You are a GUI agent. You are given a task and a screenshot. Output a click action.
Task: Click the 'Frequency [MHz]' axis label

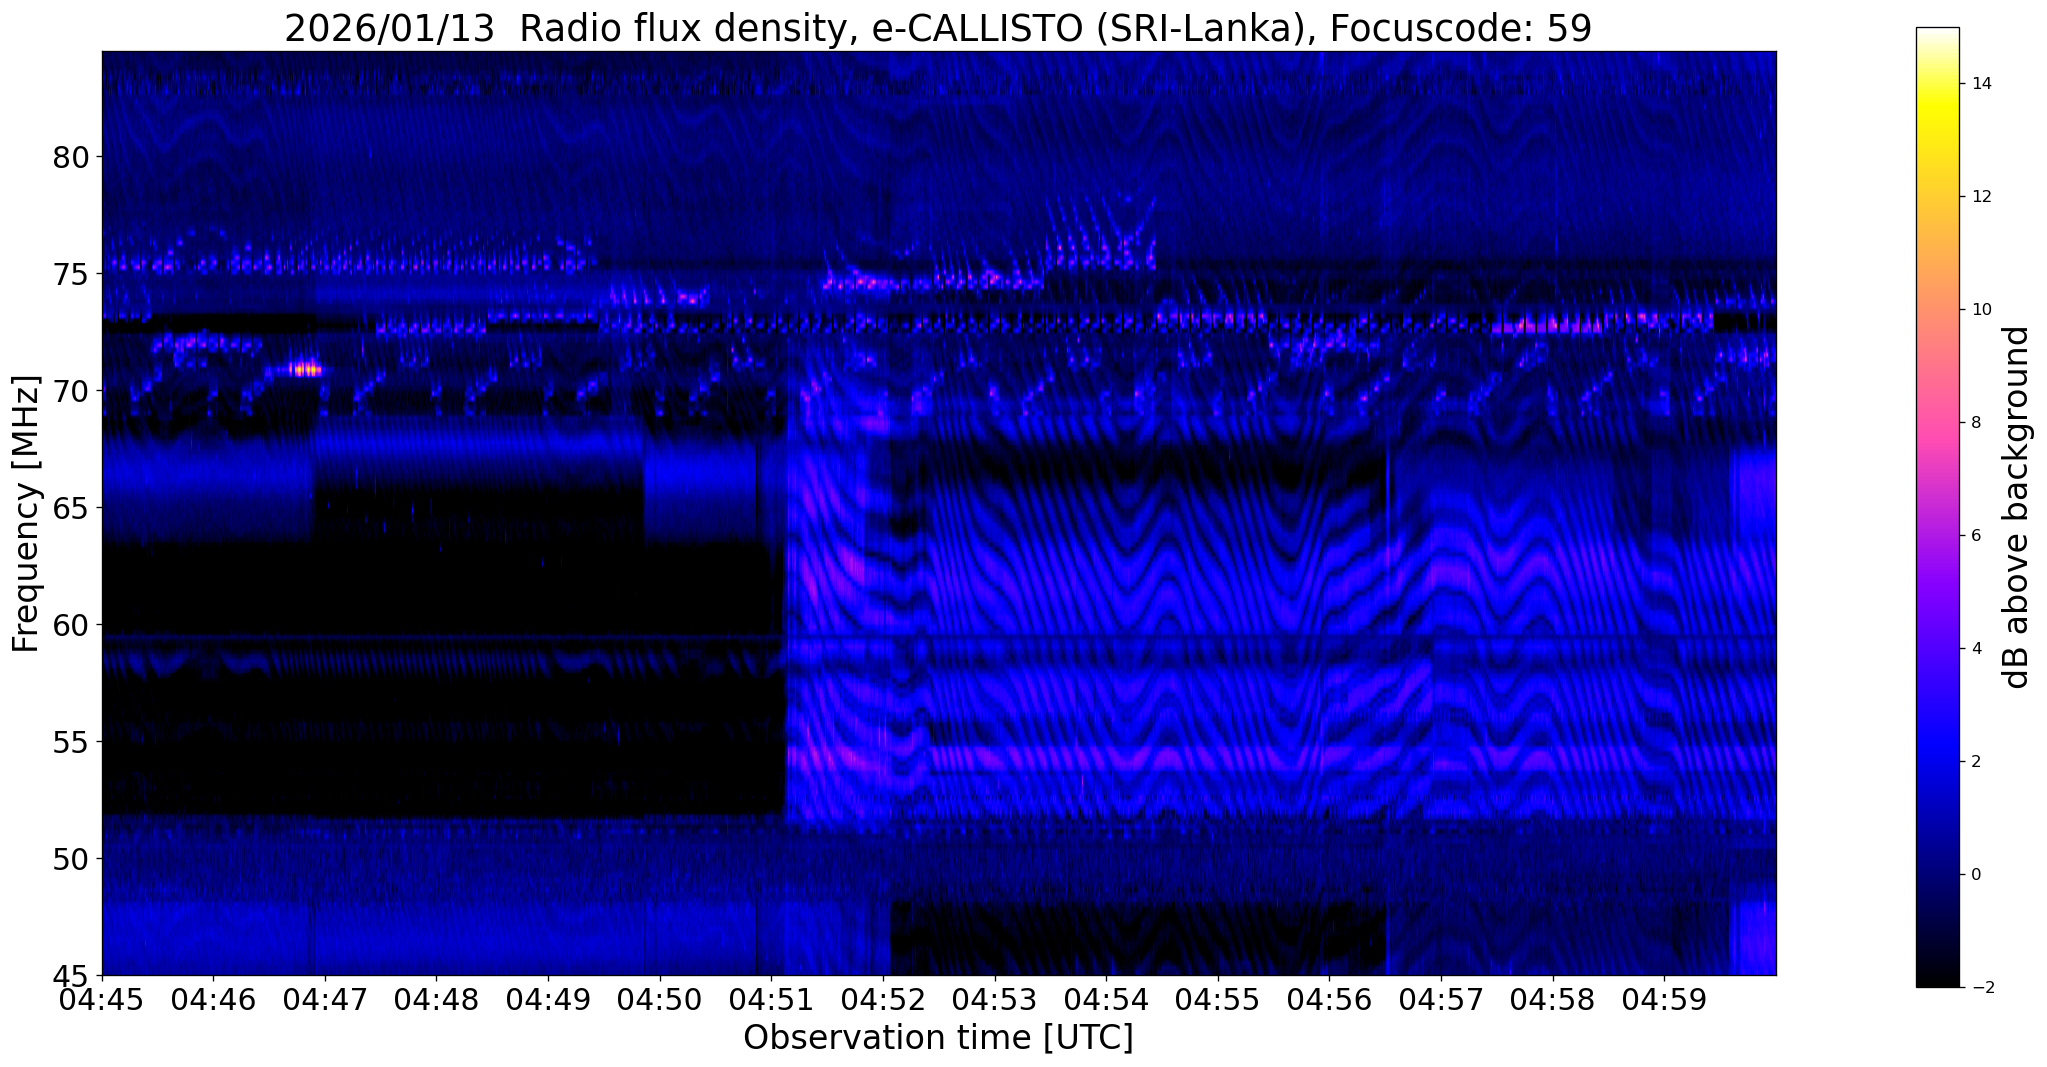click(26, 514)
